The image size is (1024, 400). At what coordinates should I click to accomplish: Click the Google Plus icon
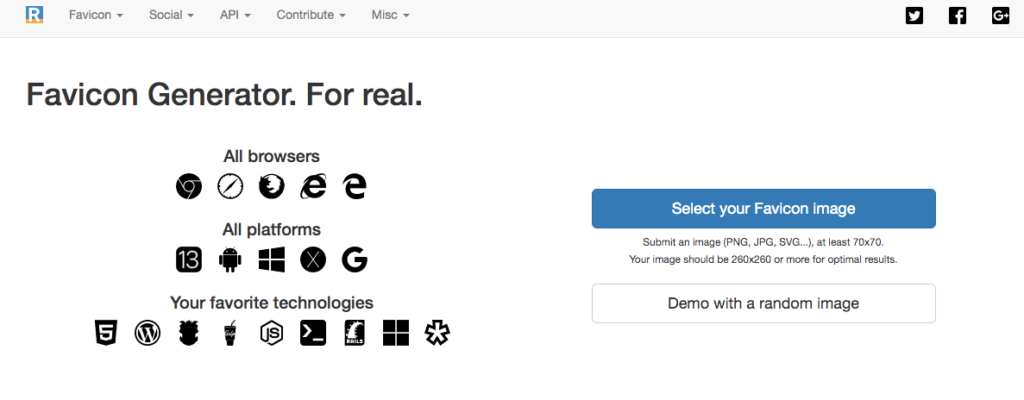(x=1000, y=15)
